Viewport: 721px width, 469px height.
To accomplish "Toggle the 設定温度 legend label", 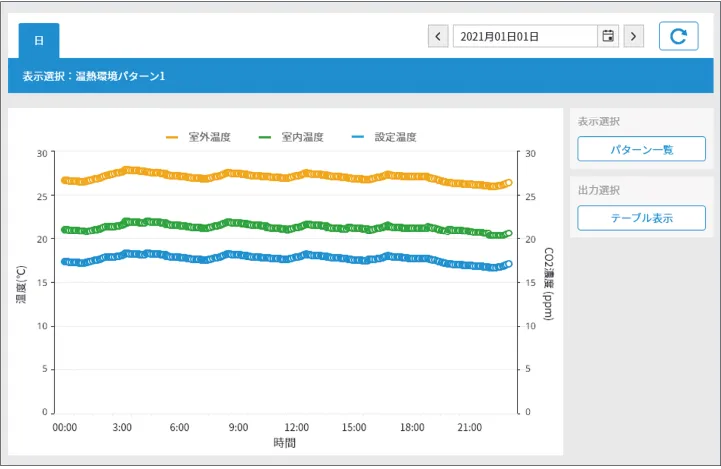I will click(x=395, y=137).
